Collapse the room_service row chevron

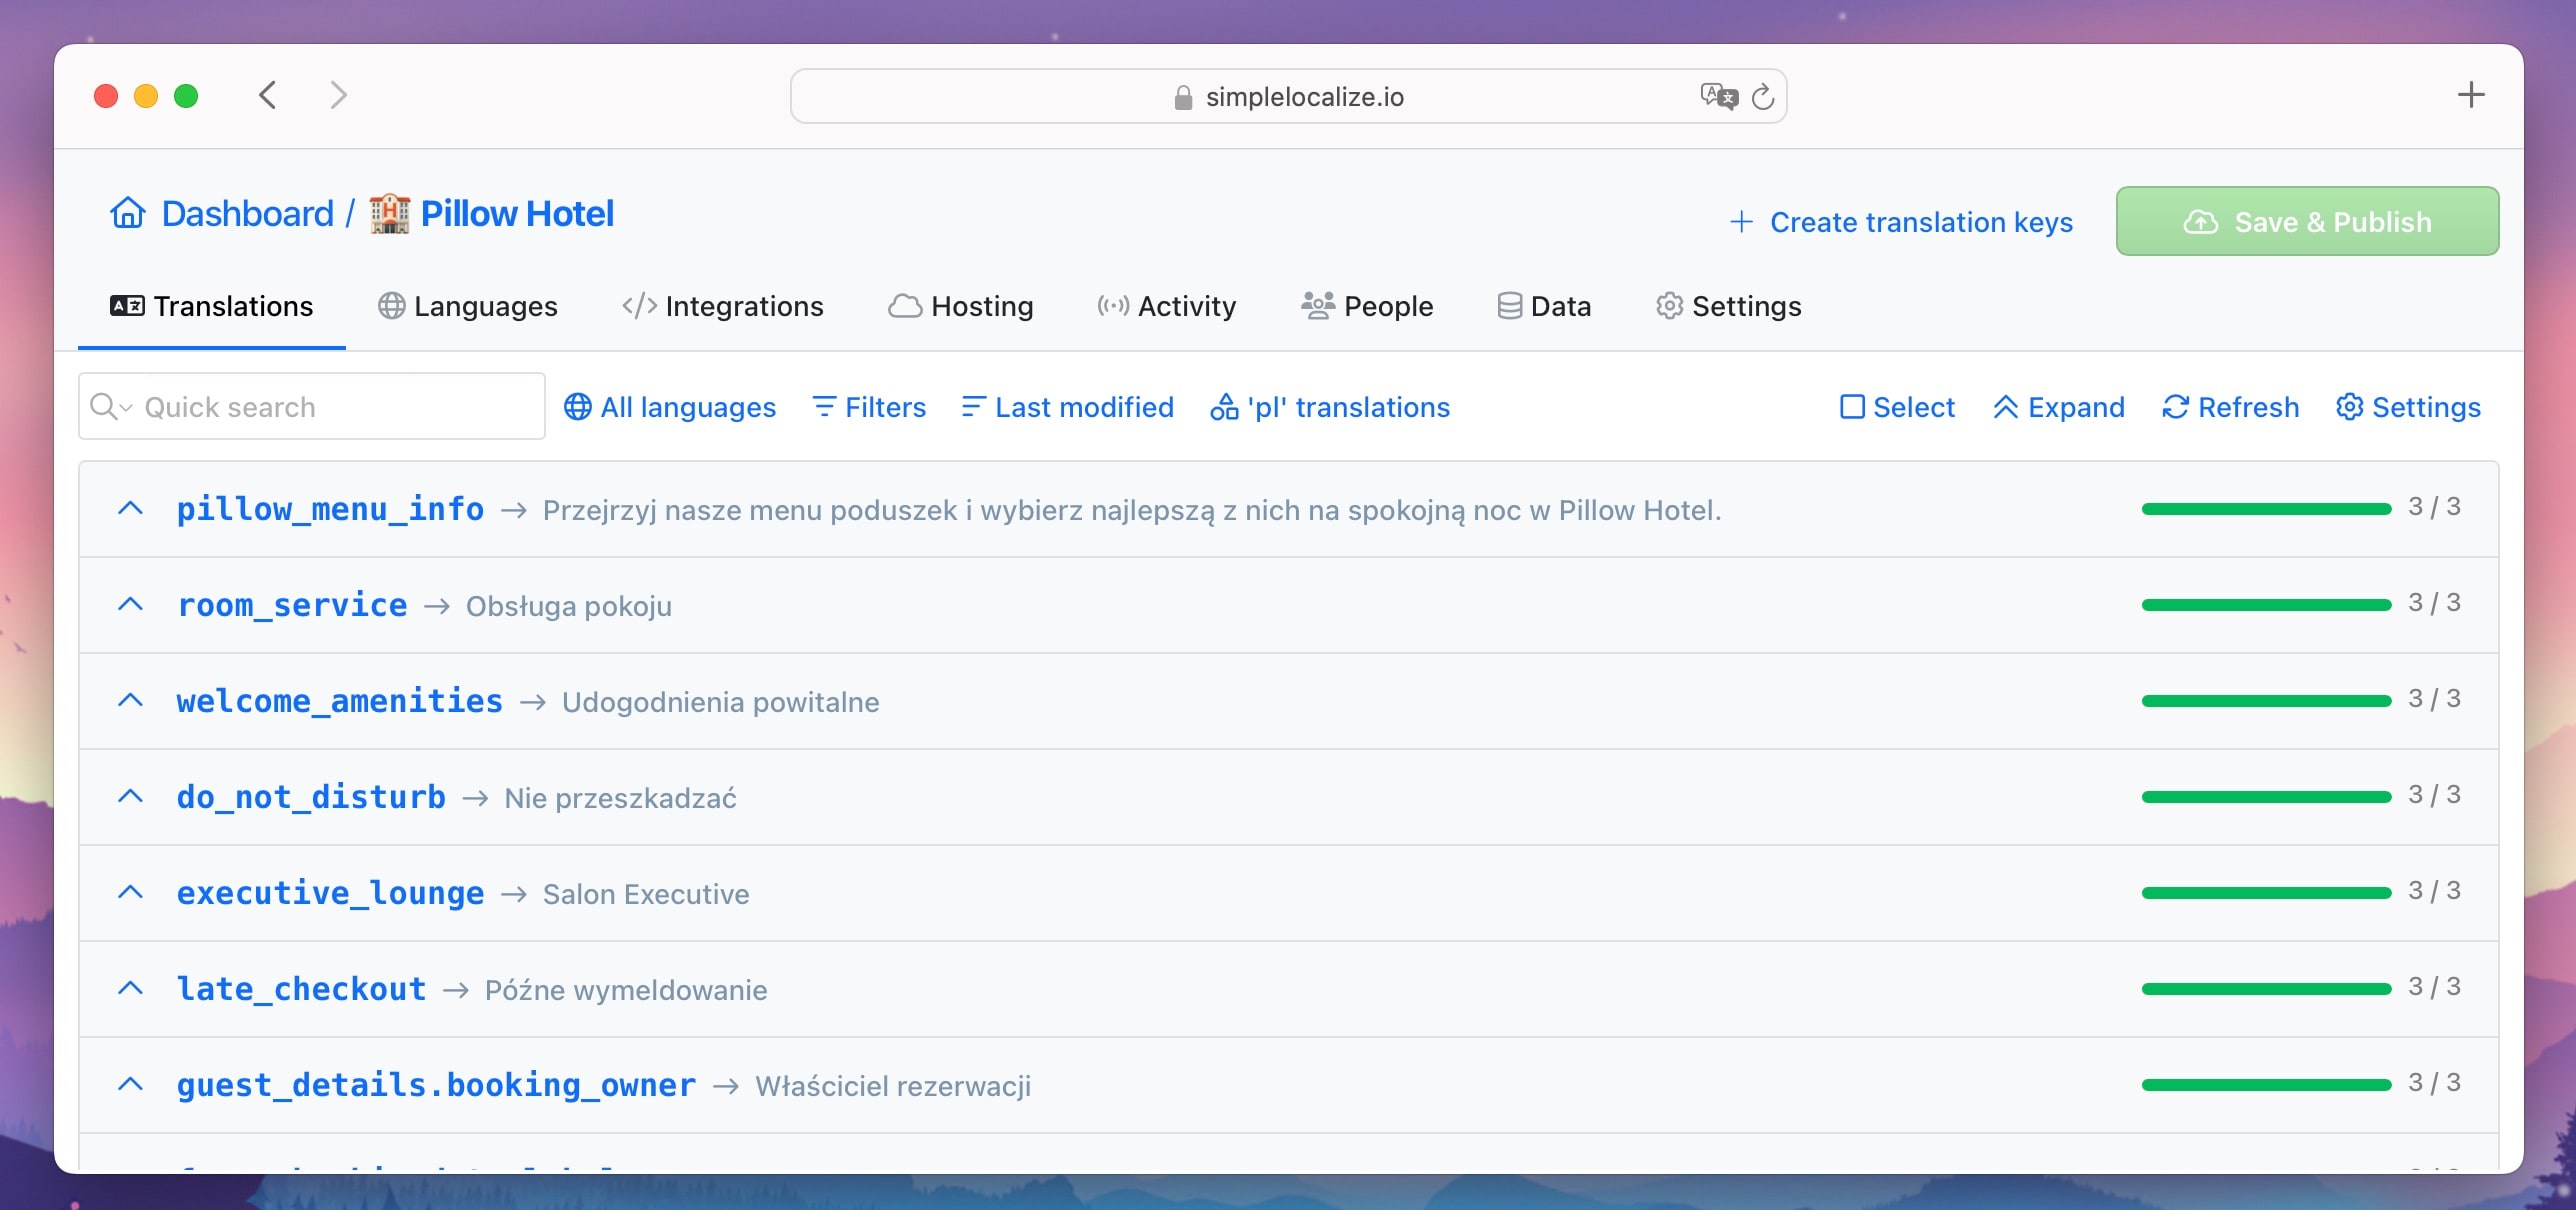point(130,604)
